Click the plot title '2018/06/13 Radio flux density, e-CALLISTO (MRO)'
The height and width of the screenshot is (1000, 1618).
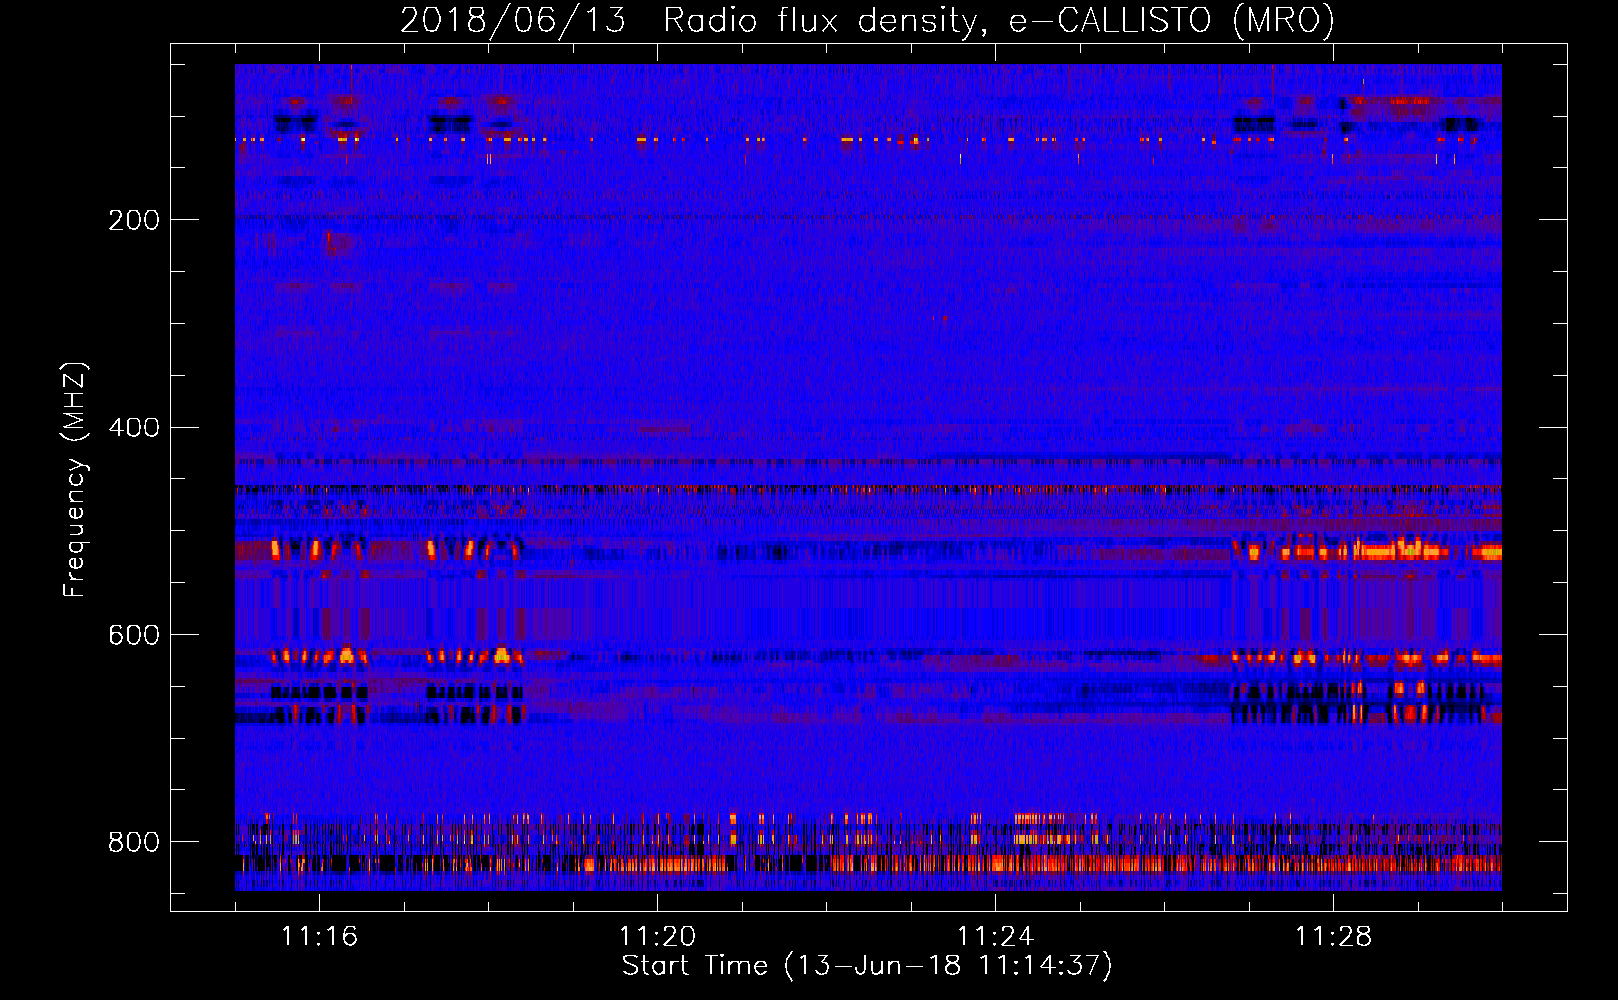(867, 21)
